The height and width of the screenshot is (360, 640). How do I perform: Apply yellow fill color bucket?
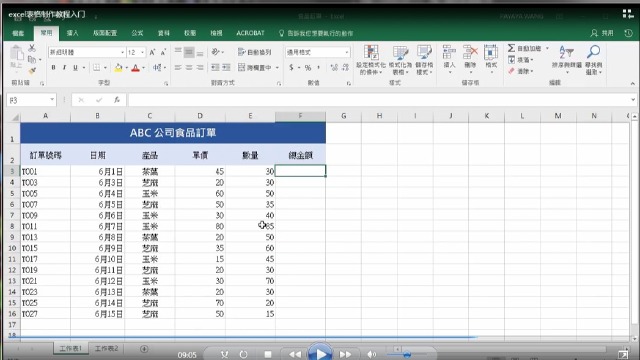pyautogui.click(x=118, y=68)
